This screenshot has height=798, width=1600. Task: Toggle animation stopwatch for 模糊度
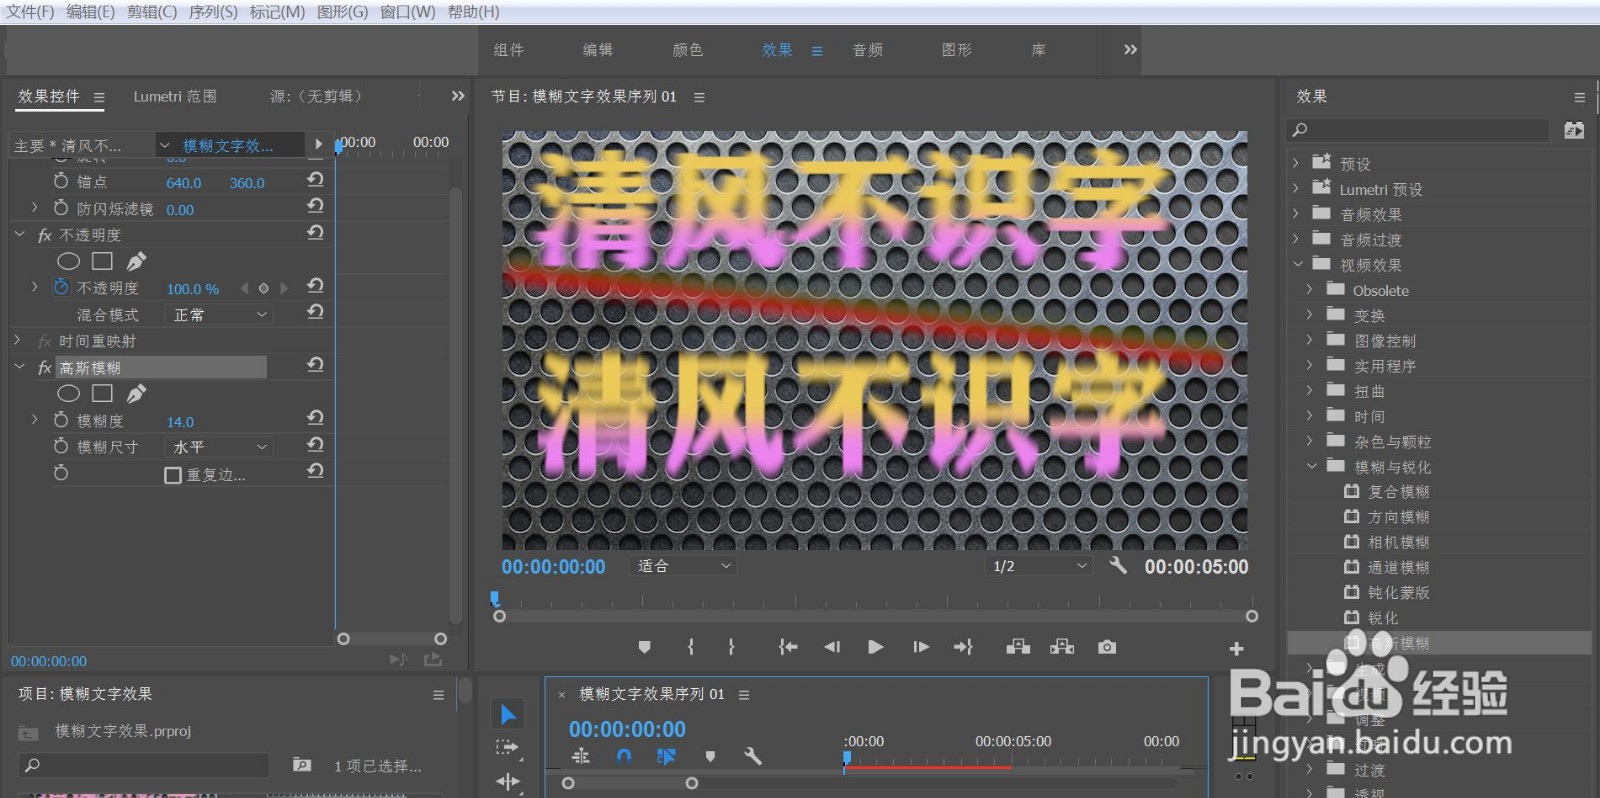61,420
